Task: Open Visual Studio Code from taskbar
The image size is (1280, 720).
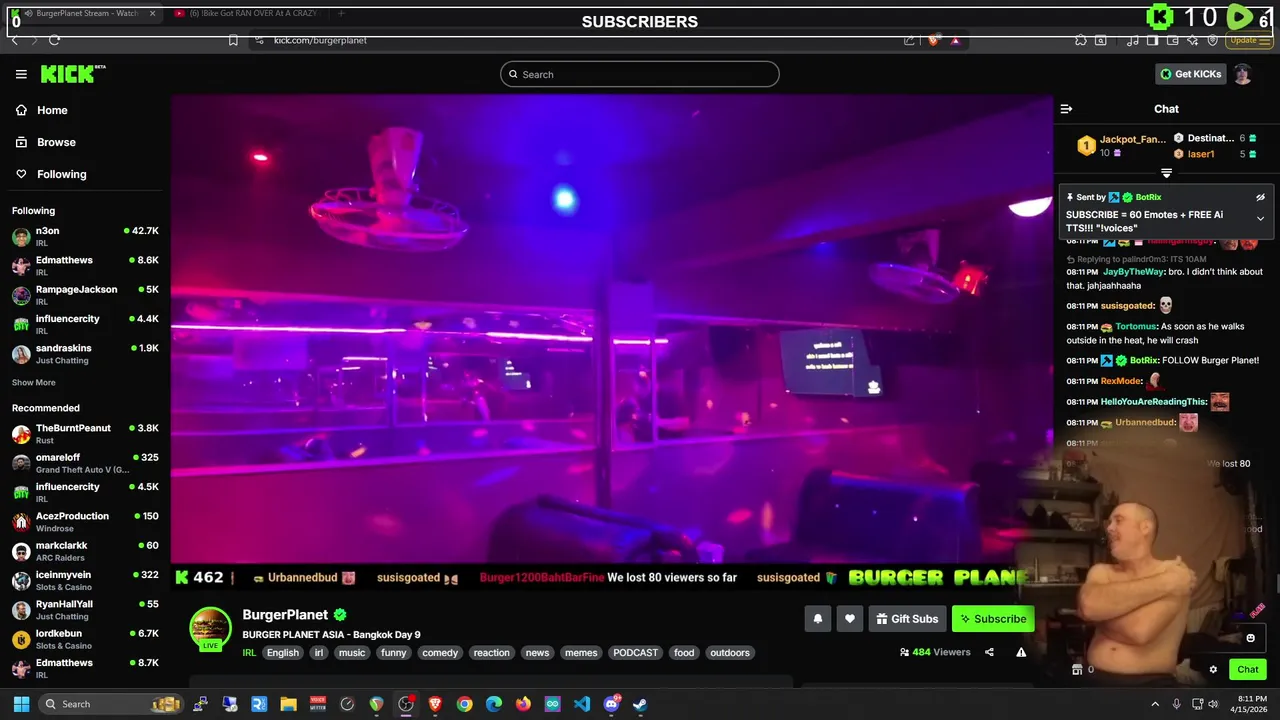Action: point(582,704)
